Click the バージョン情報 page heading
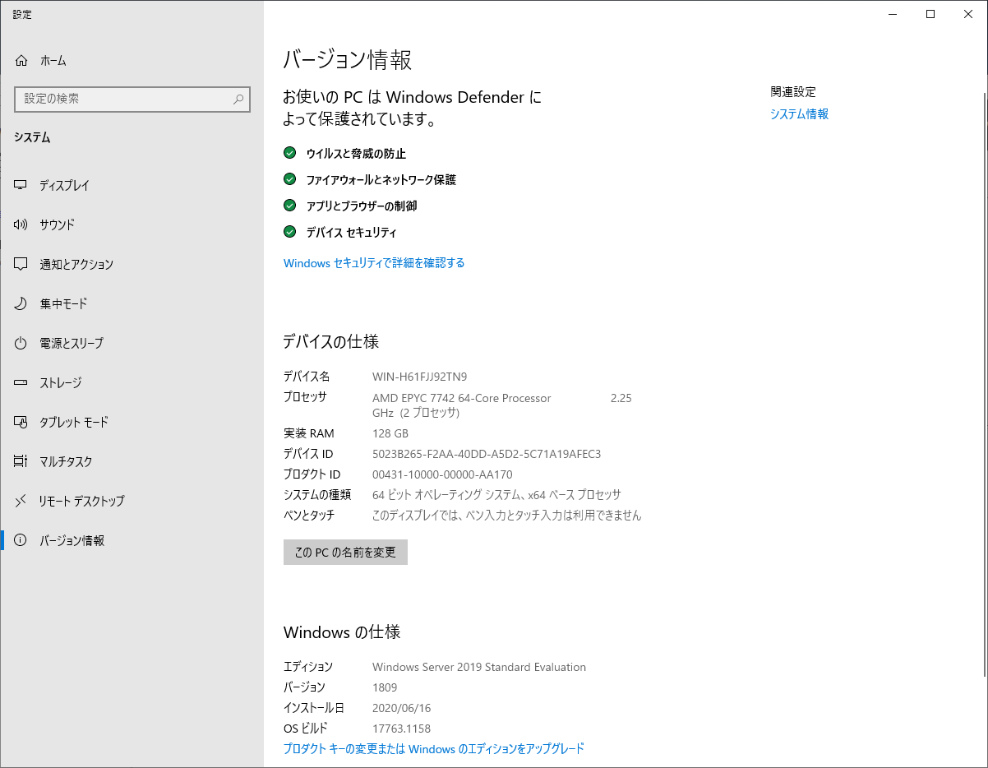Viewport: 988px width, 768px height. pos(347,60)
